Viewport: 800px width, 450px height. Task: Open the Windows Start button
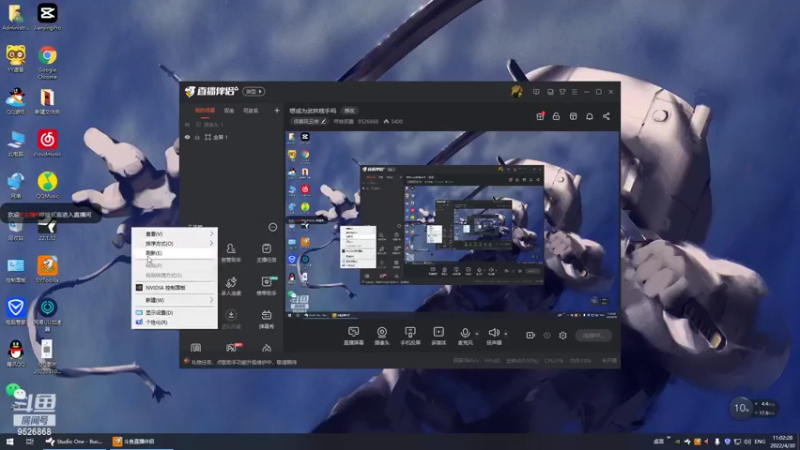(x=10, y=441)
